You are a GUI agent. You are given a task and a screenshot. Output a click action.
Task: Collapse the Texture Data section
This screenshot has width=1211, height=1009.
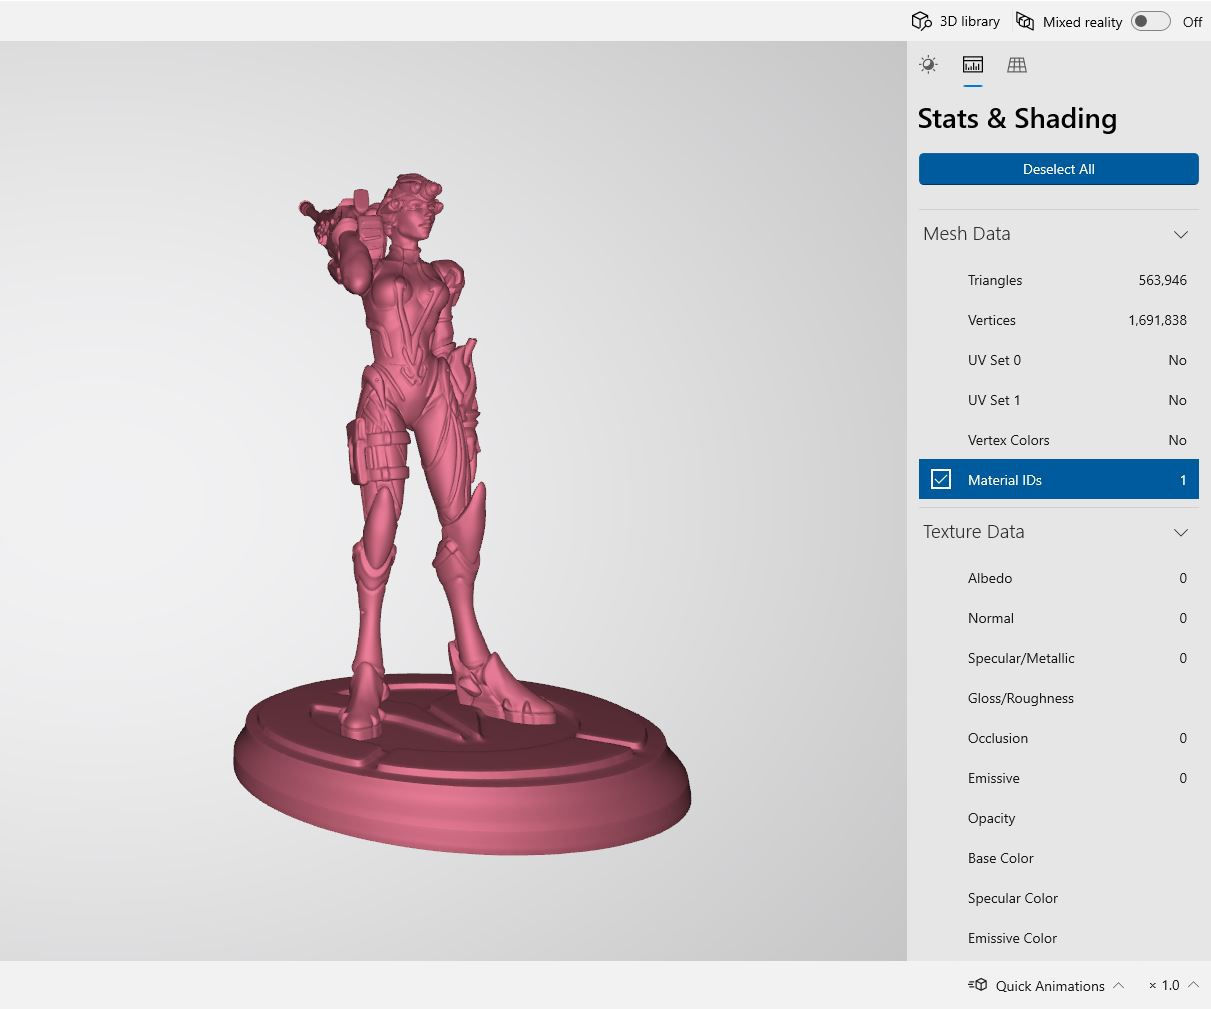(1181, 532)
